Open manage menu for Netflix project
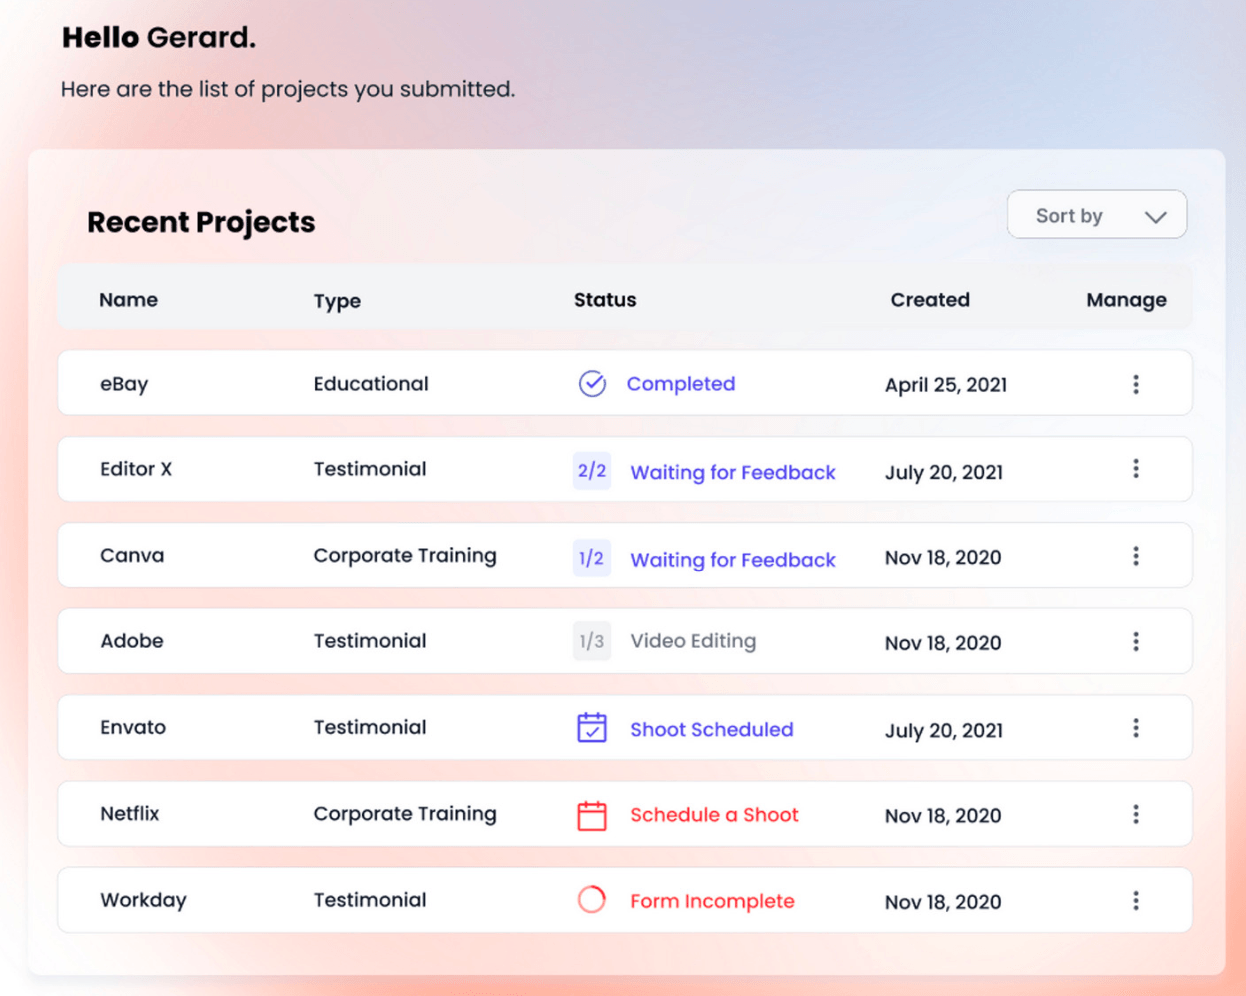This screenshot has height=996, width=1246. pyautogui.click(x=1135, y=814)
